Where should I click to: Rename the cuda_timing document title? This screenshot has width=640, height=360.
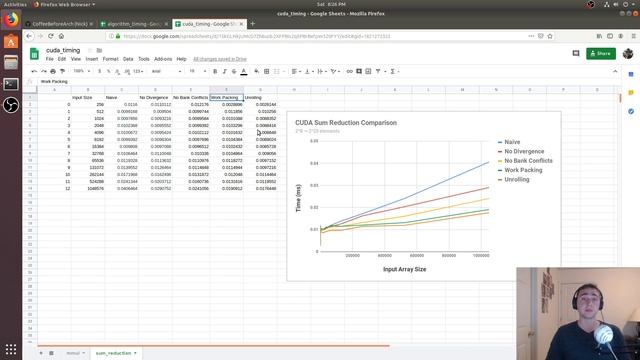pos(63,50)
